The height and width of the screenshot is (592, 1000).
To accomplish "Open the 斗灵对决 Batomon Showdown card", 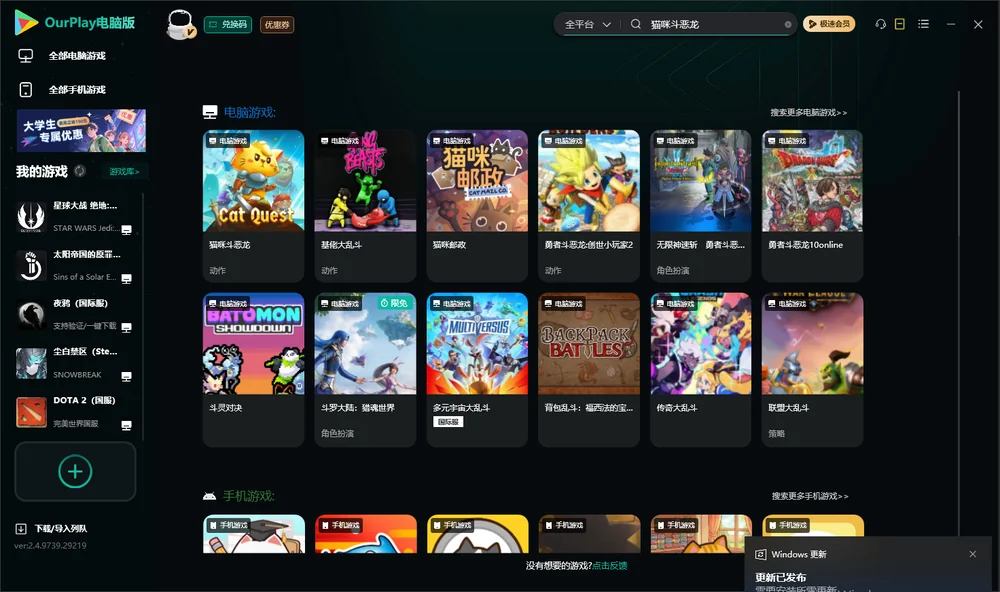I will point(253,369).
